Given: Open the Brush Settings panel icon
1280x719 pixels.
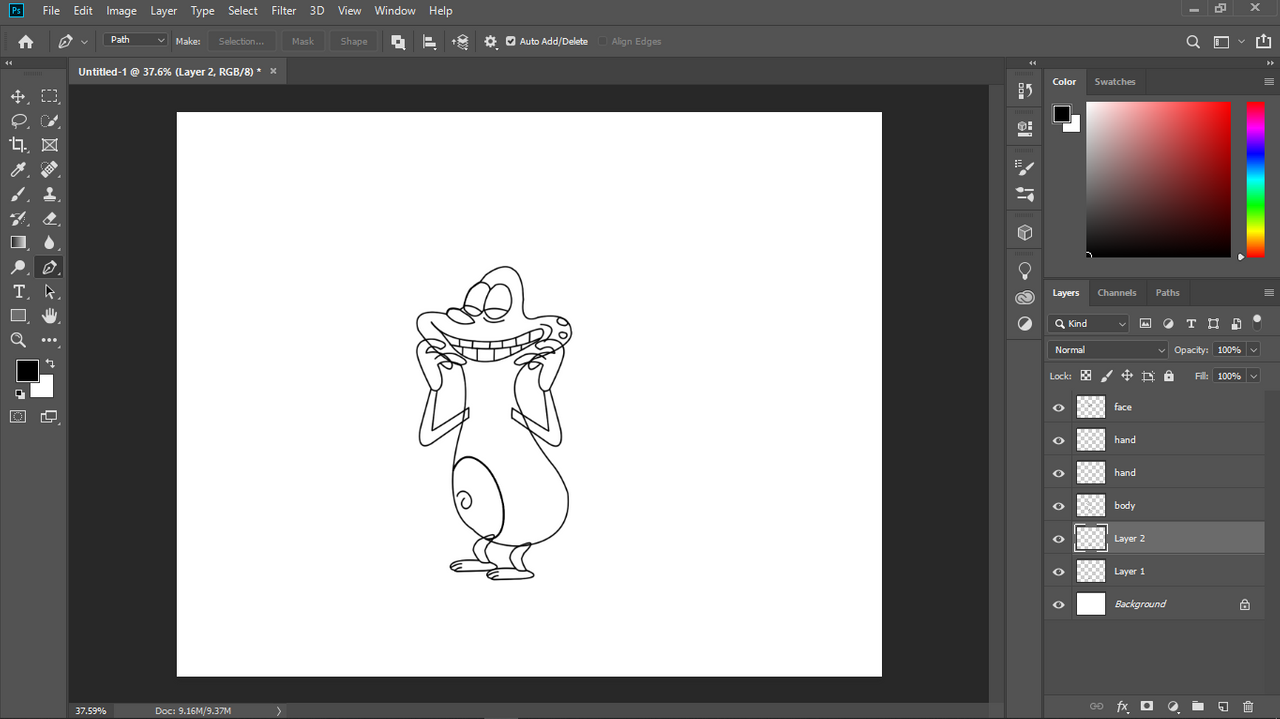Looking at the screenshot, I should (x=1025, y=167).
